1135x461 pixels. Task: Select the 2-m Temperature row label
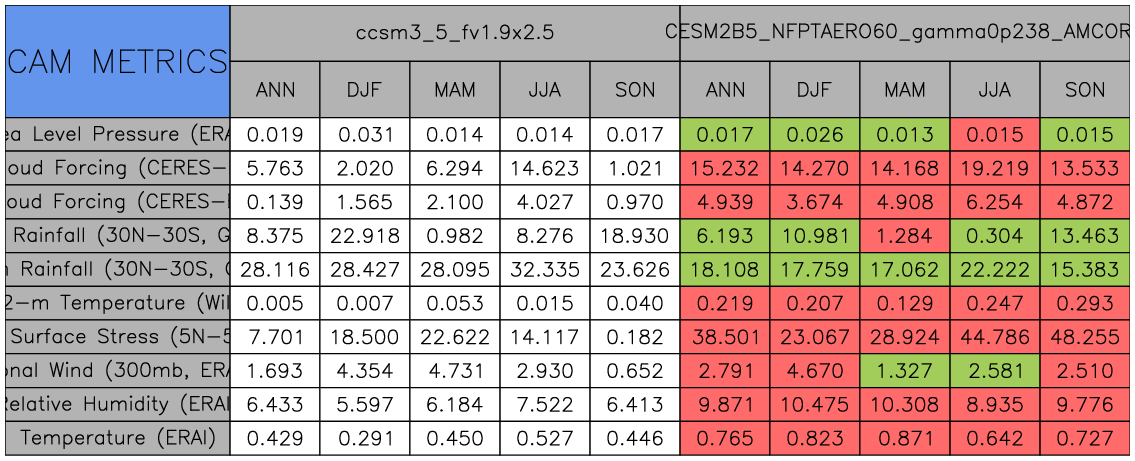click(x=117, y=303)
